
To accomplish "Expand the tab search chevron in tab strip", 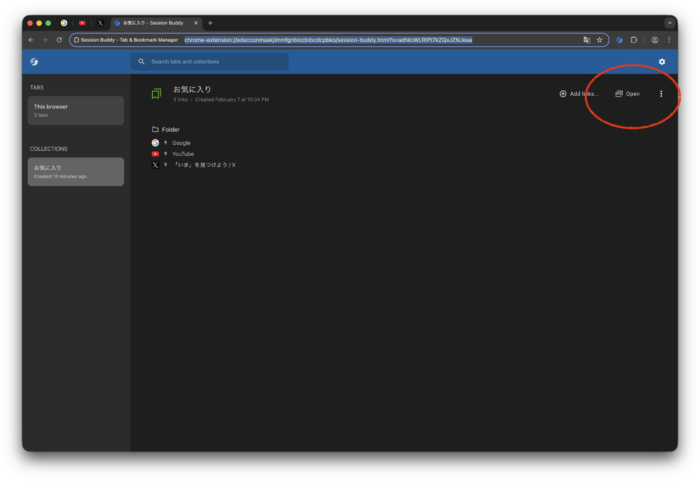I will [669, 22].
